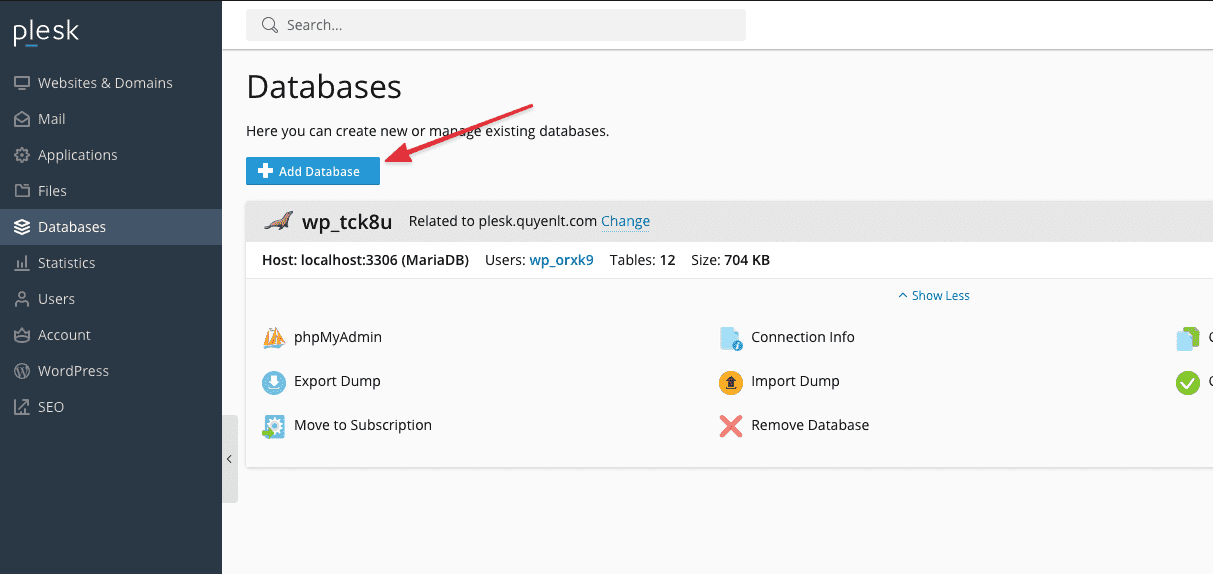Click the MariaDB seal icon beside wp_tck8u
This screenshot has height=574, width=1213.
click(x=278, y=221)
